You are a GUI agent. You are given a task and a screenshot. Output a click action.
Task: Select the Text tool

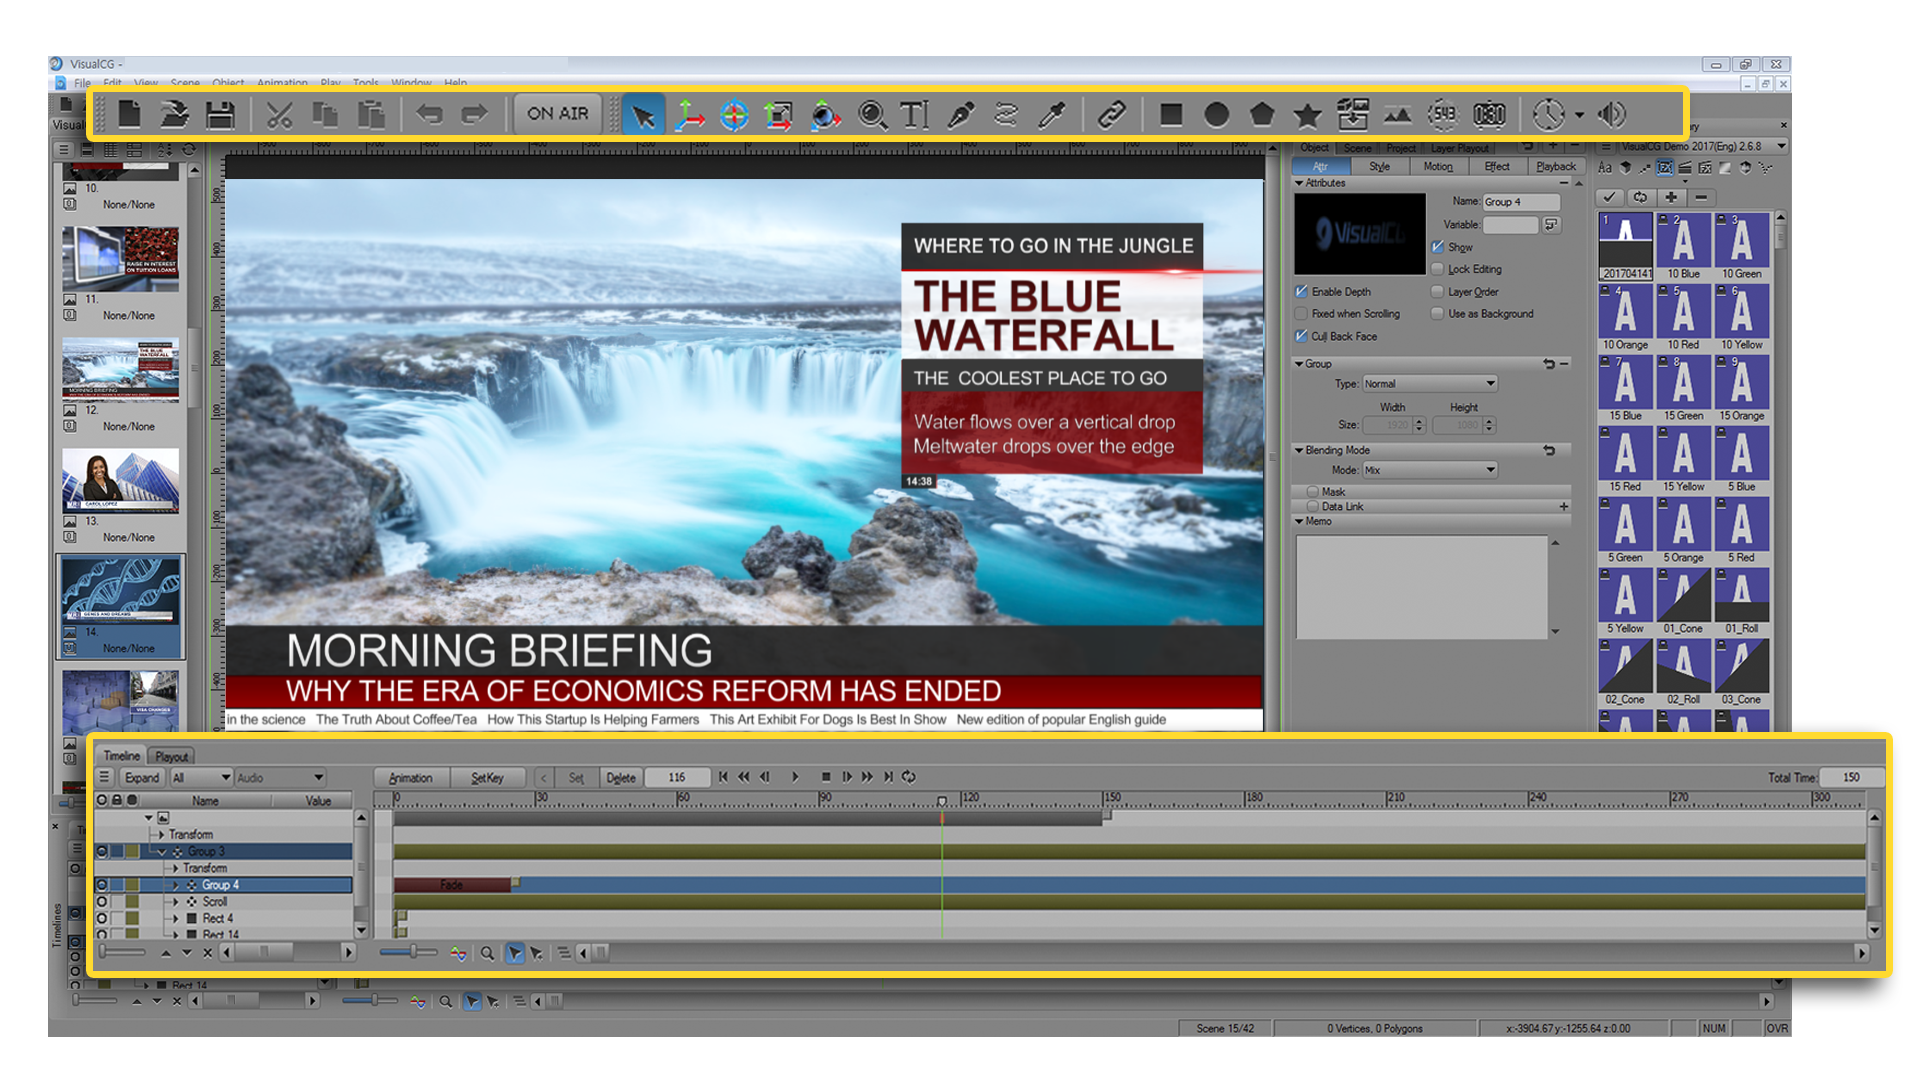pyautogui.click(x=915, y=114)
